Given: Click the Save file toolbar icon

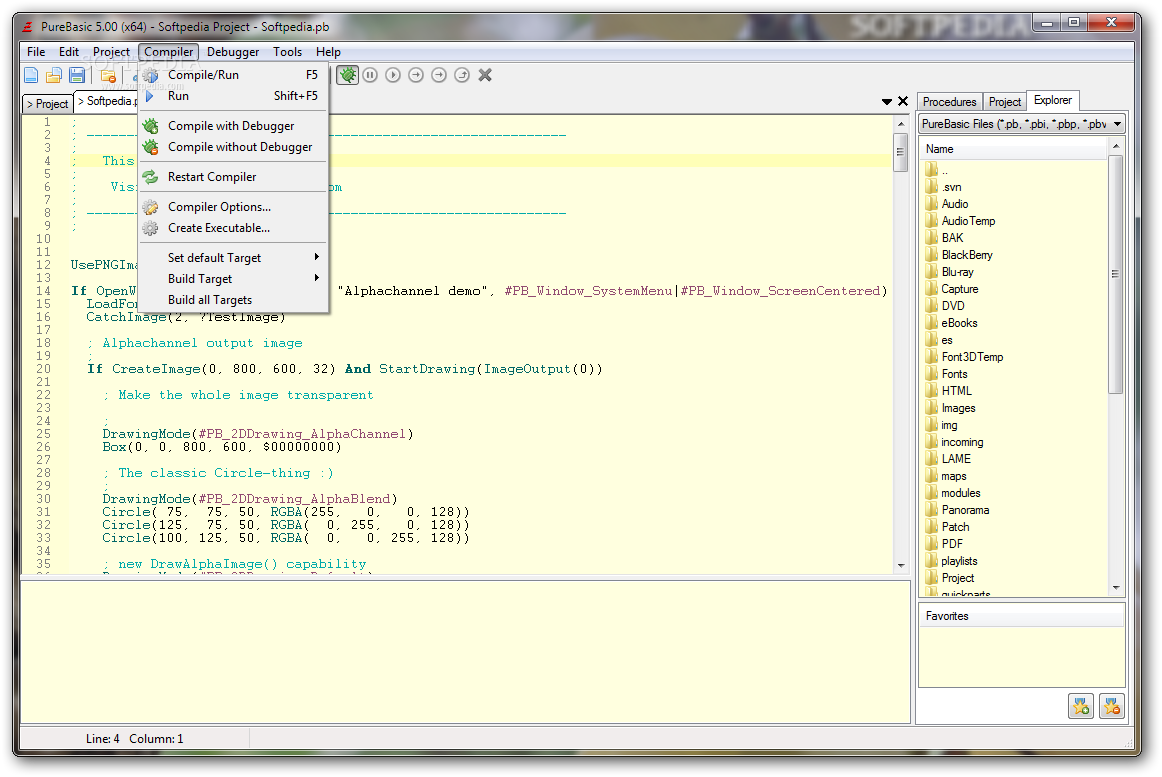Looking at the screenshot, I should (77, 75).
